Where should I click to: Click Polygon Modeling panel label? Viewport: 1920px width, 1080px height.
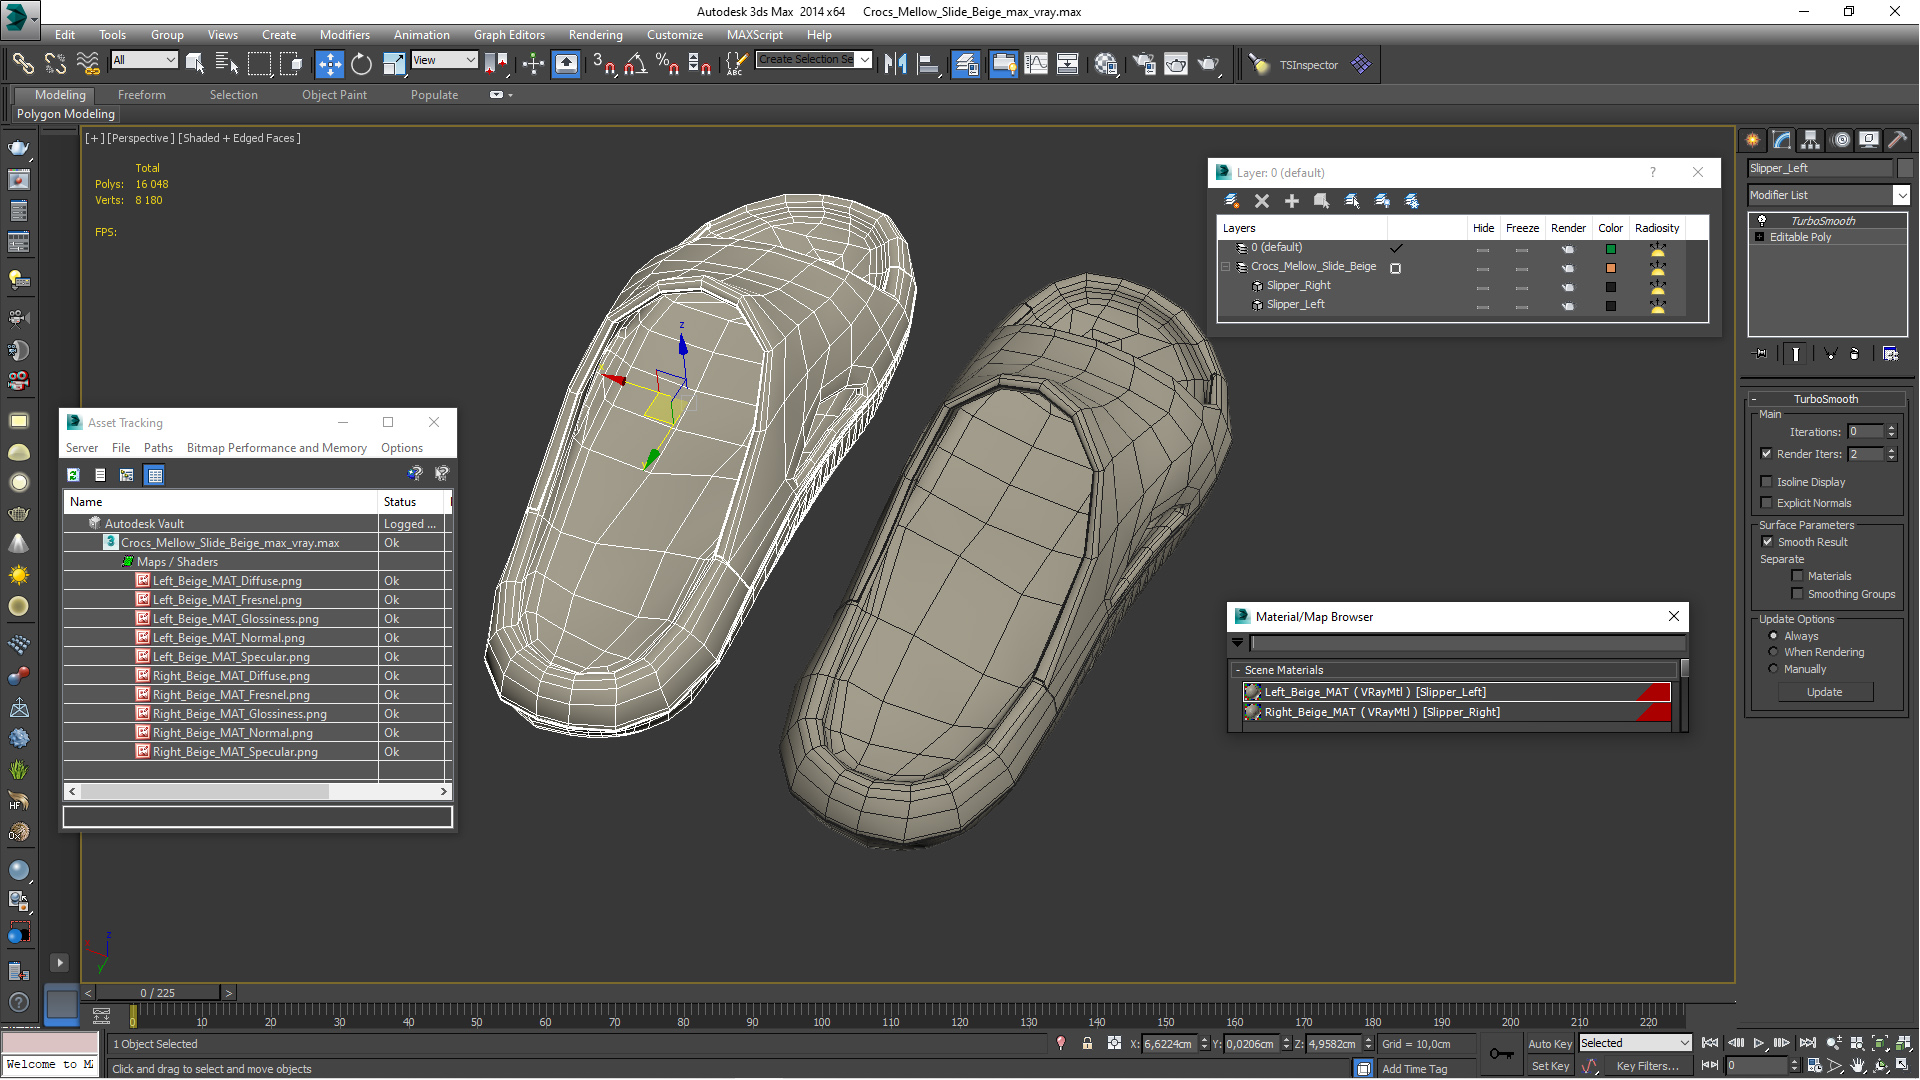tap(66, 114)
